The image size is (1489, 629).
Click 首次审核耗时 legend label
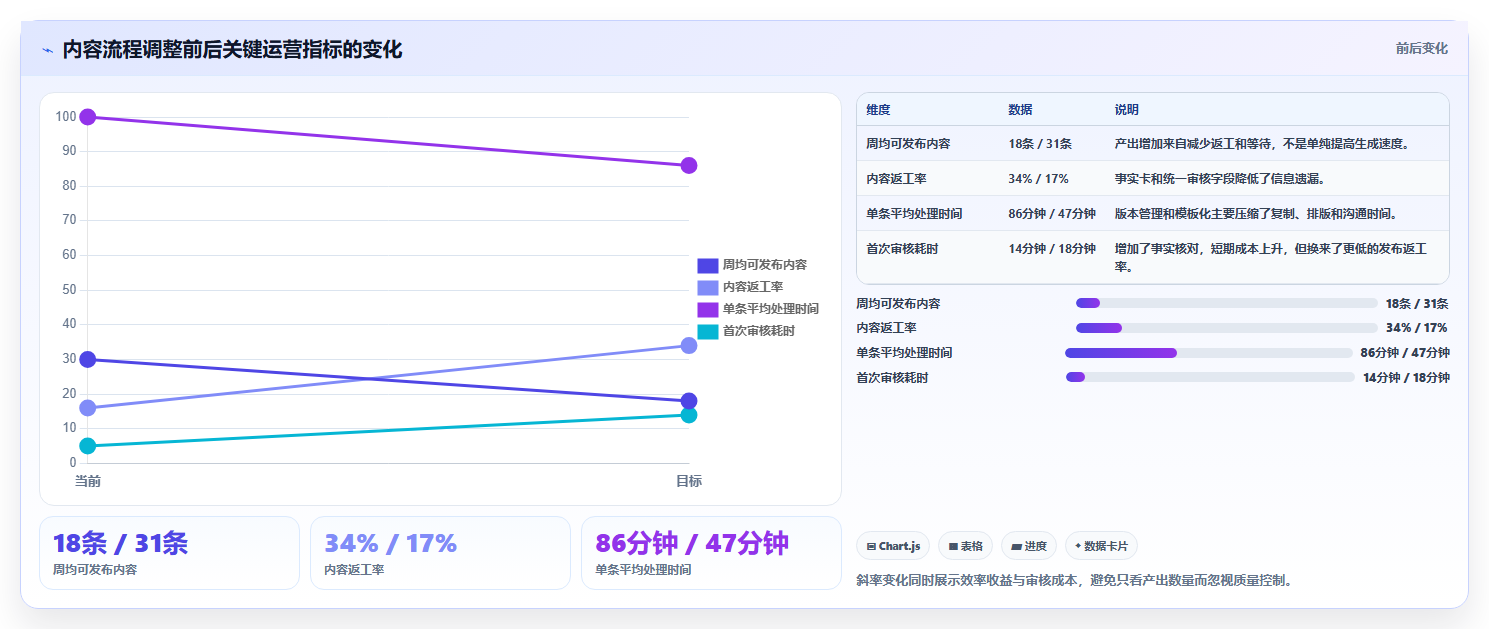click(759, 331)
